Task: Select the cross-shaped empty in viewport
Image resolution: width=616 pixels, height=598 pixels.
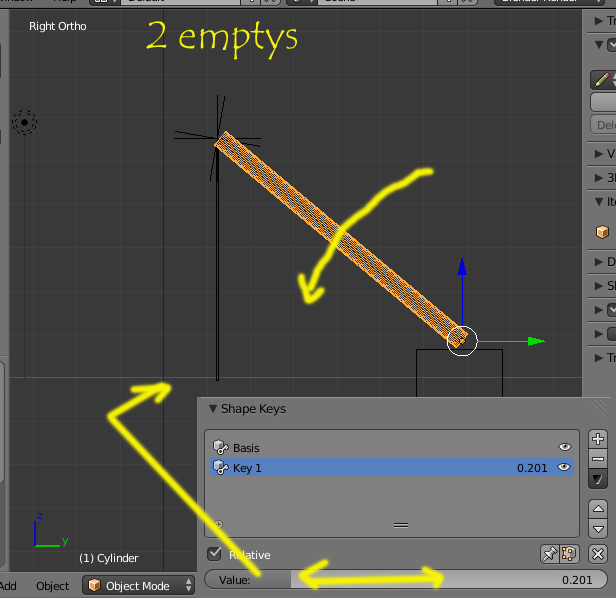Action: point(217,138)
